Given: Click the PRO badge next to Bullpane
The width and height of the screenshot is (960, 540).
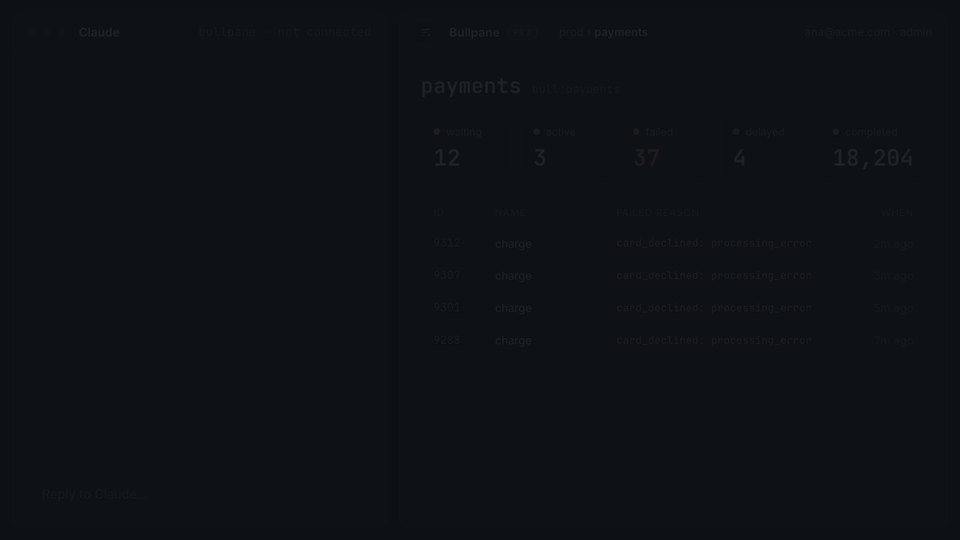Looking at the screenshot, I should tap(522, 32).
